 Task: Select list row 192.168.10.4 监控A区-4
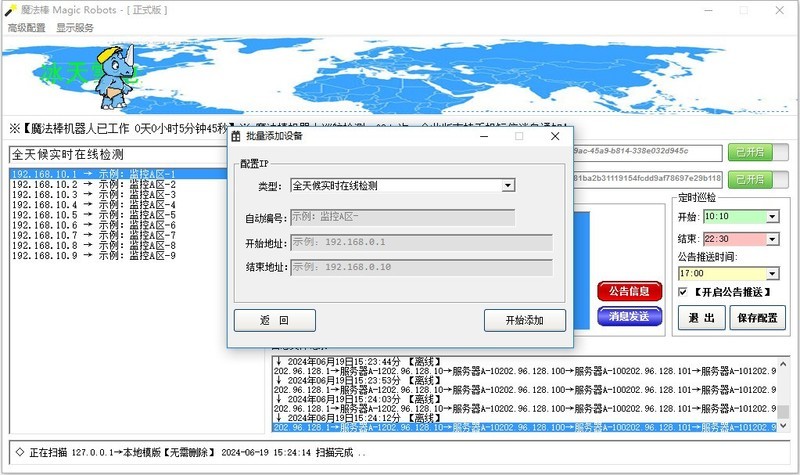[x=118, y=205]
